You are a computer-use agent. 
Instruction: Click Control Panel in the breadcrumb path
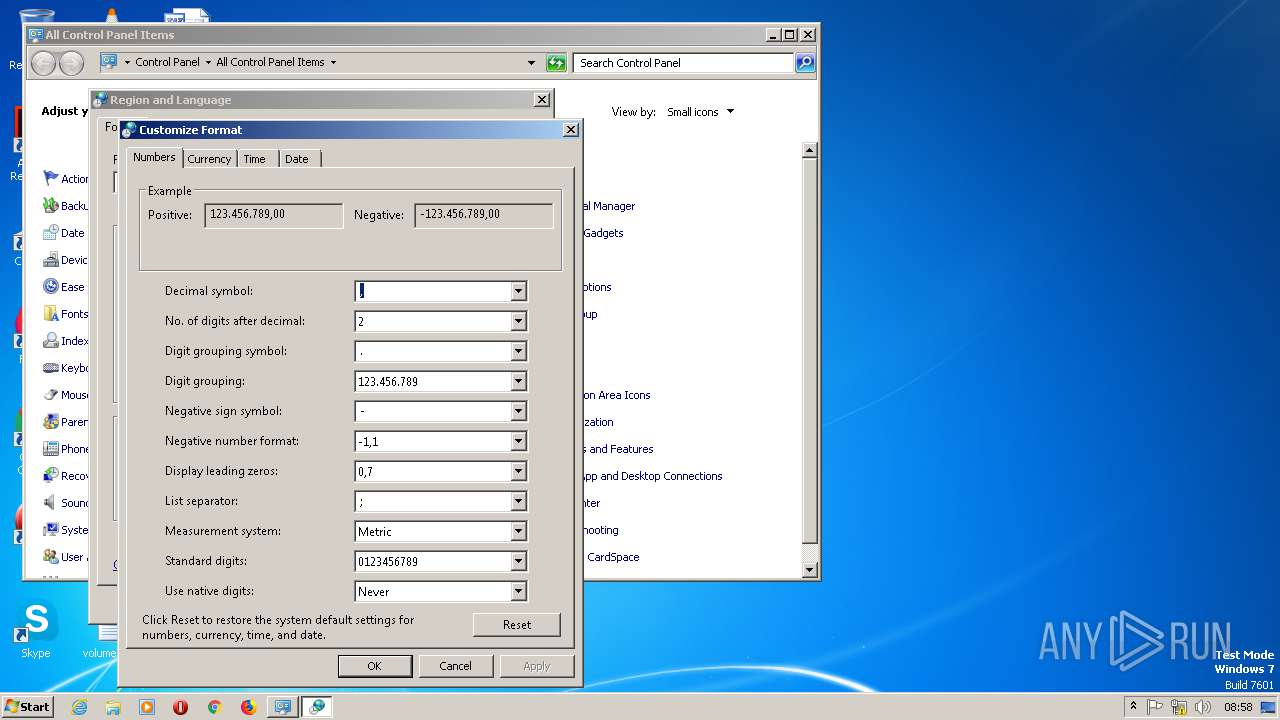(167, 62)
